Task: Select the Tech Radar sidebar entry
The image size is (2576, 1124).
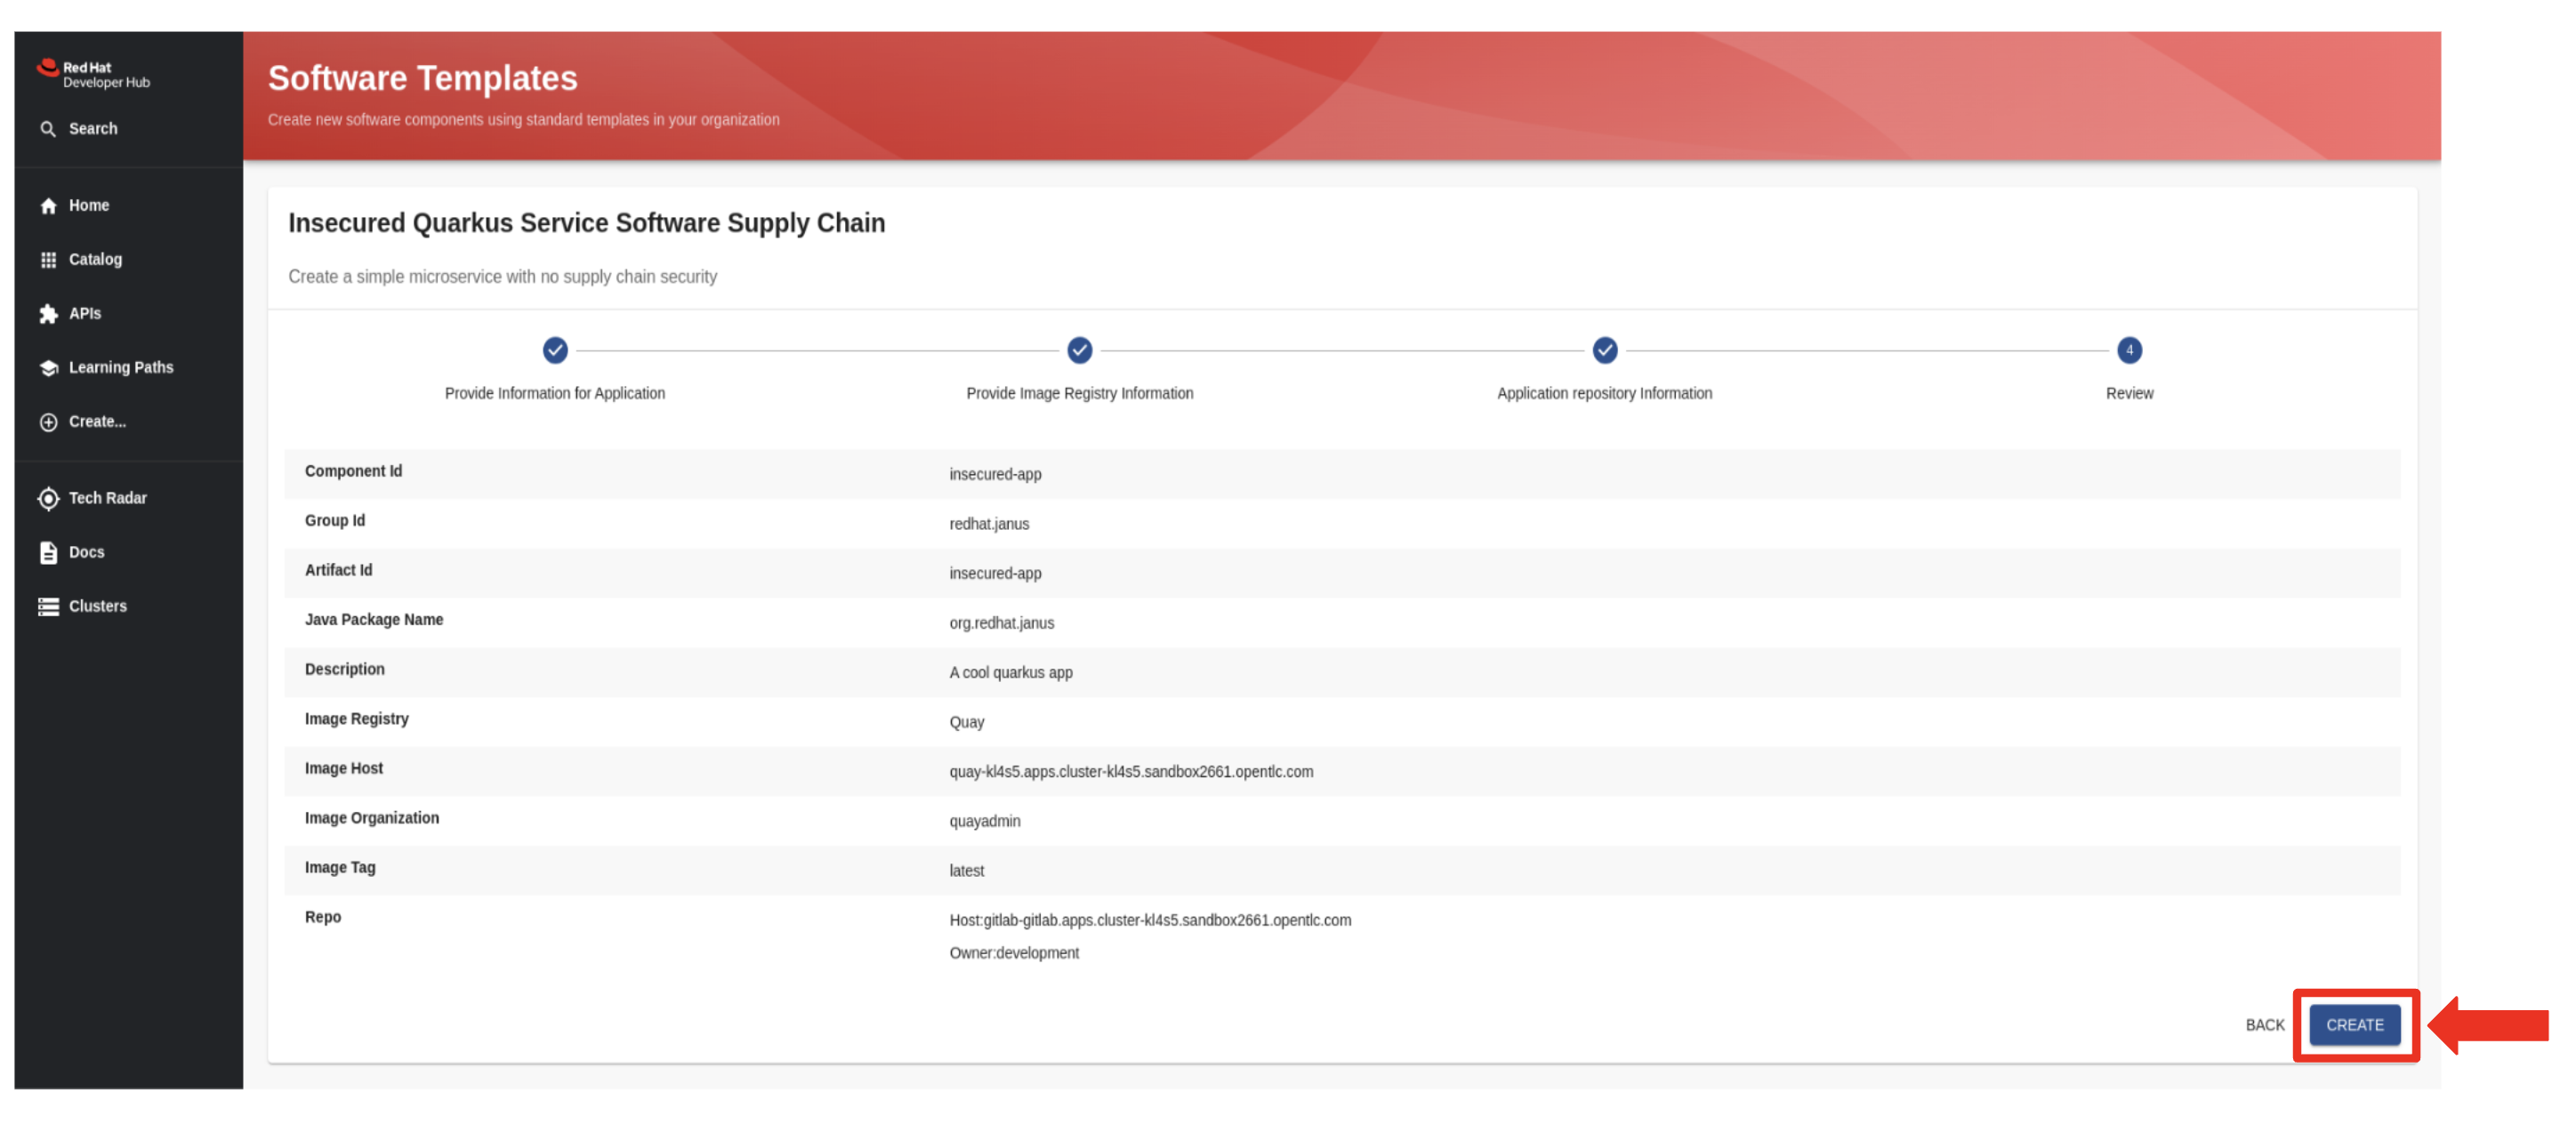Action: point(107,498)
